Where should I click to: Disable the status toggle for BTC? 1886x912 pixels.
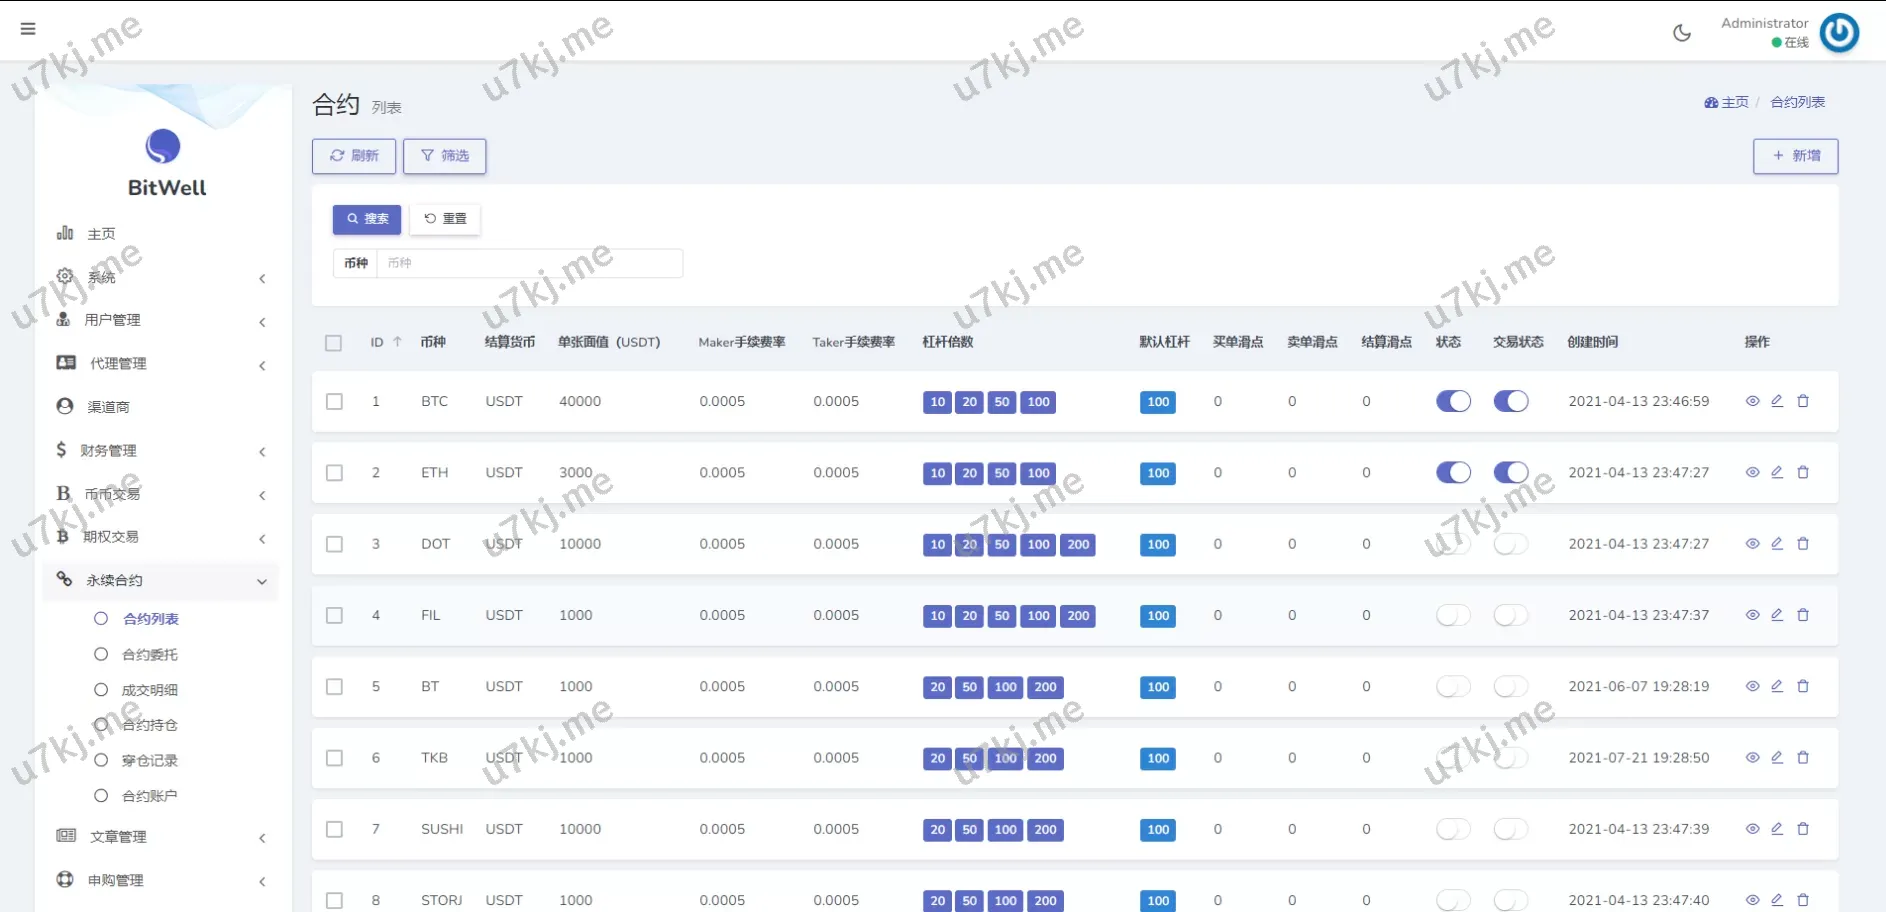click(x=1453, y=401)
